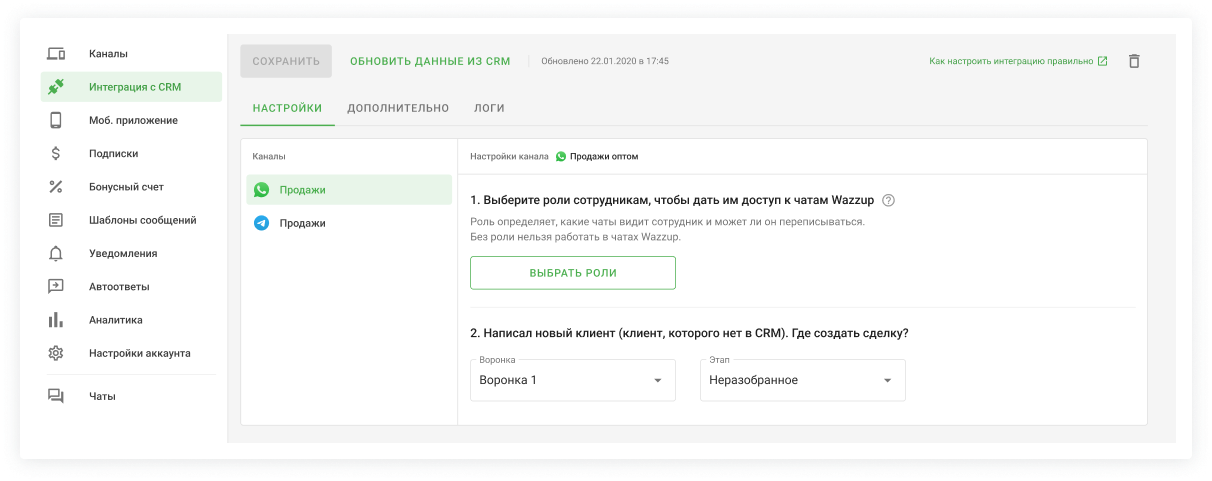Open Шаблоны сообщений section
Image resolution: width=1212 pixels, height=481 pixels.
142,220
